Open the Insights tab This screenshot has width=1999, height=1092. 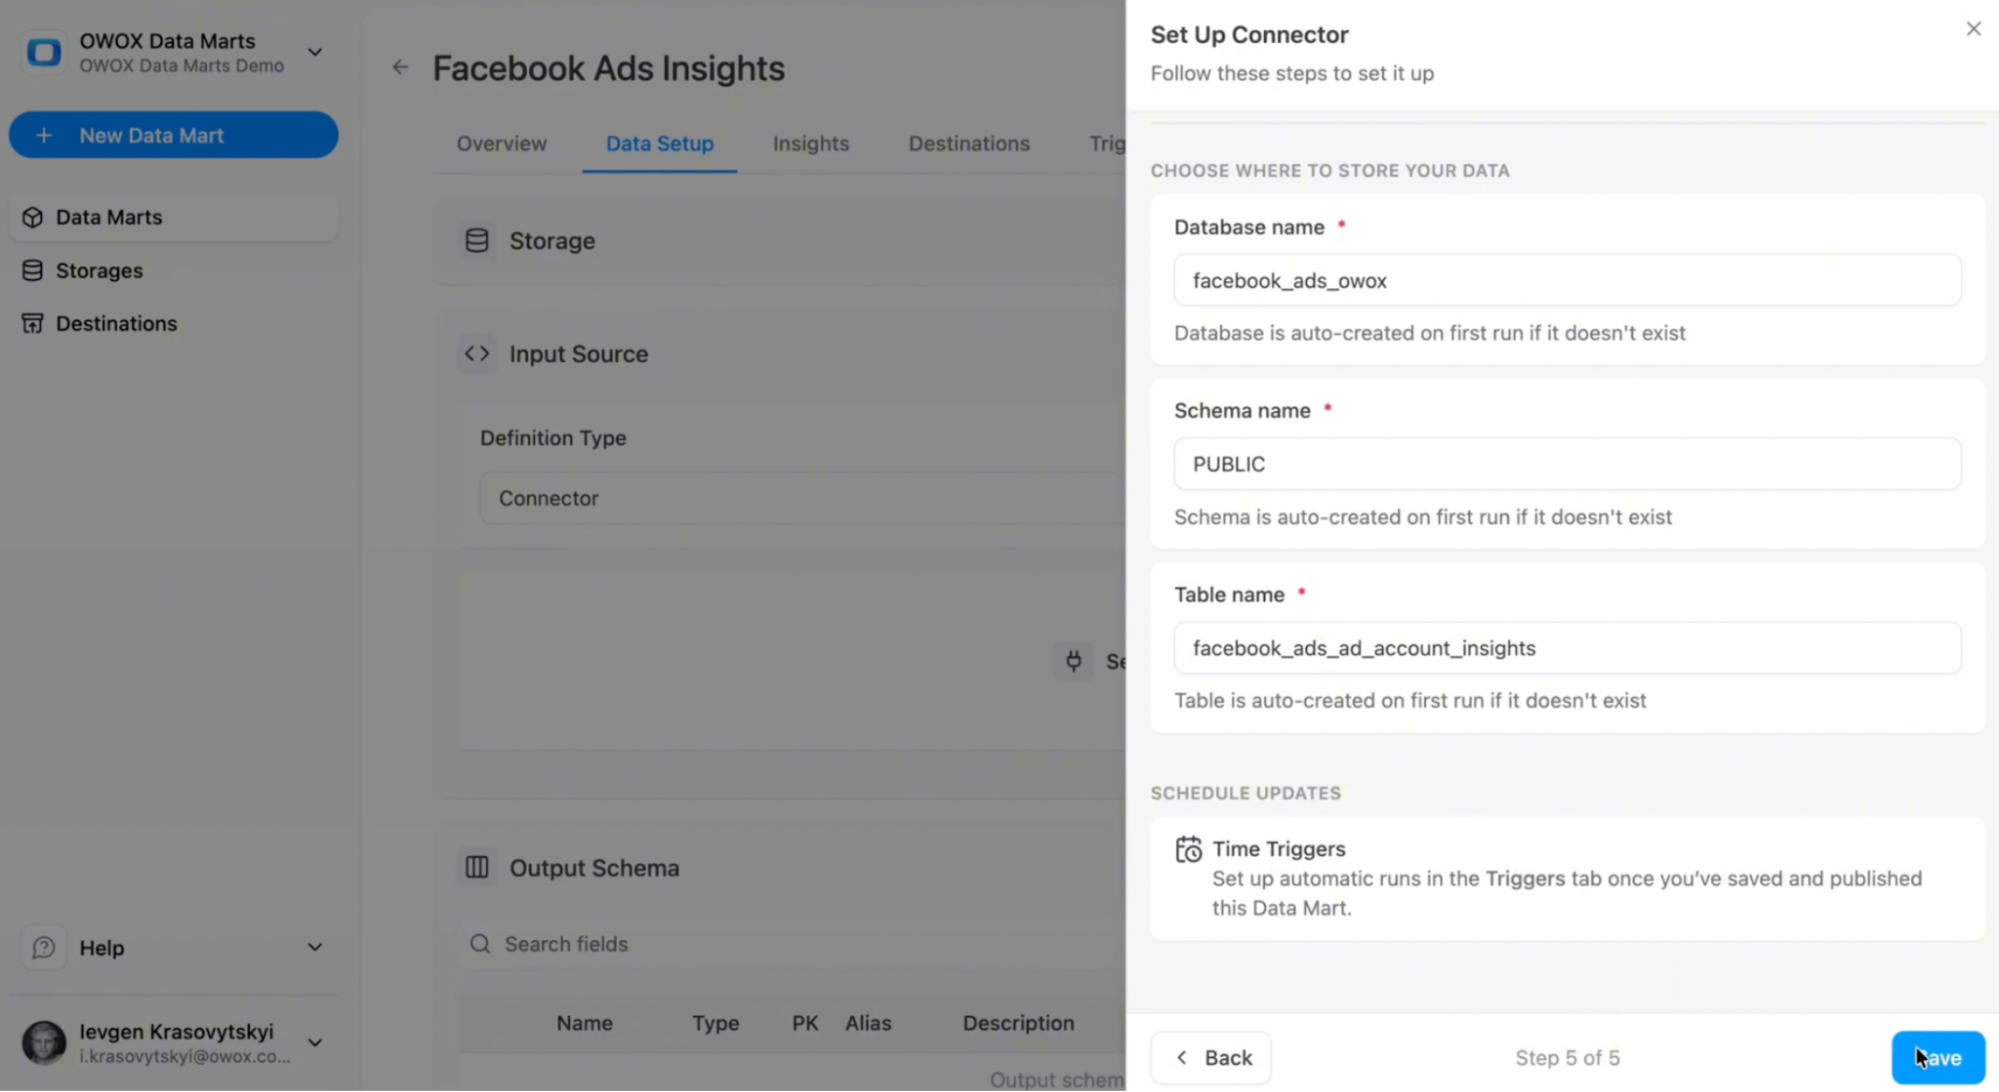(x=810, y=143)
